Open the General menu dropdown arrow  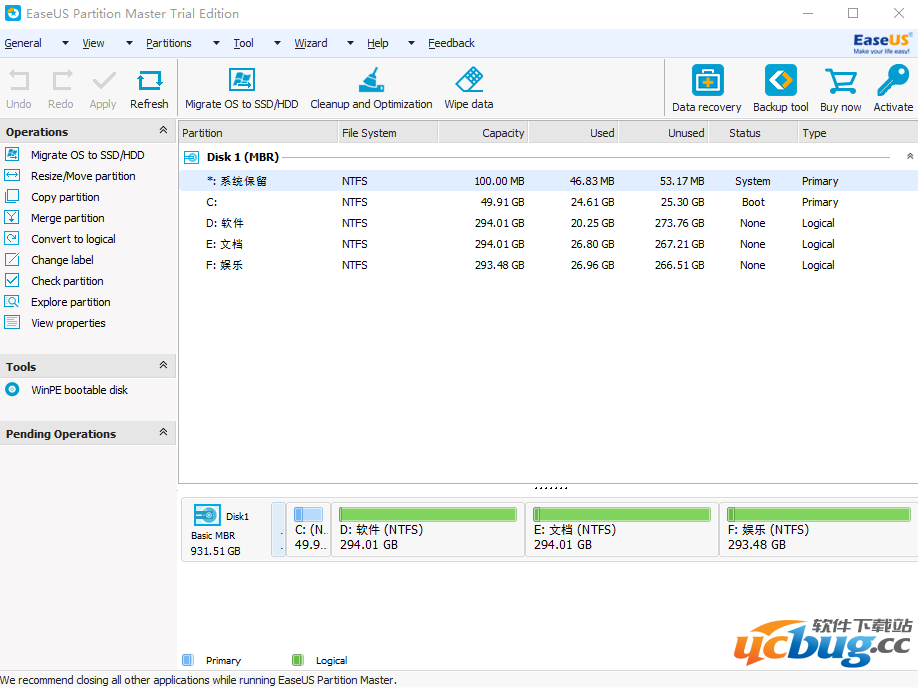(65, 43)
